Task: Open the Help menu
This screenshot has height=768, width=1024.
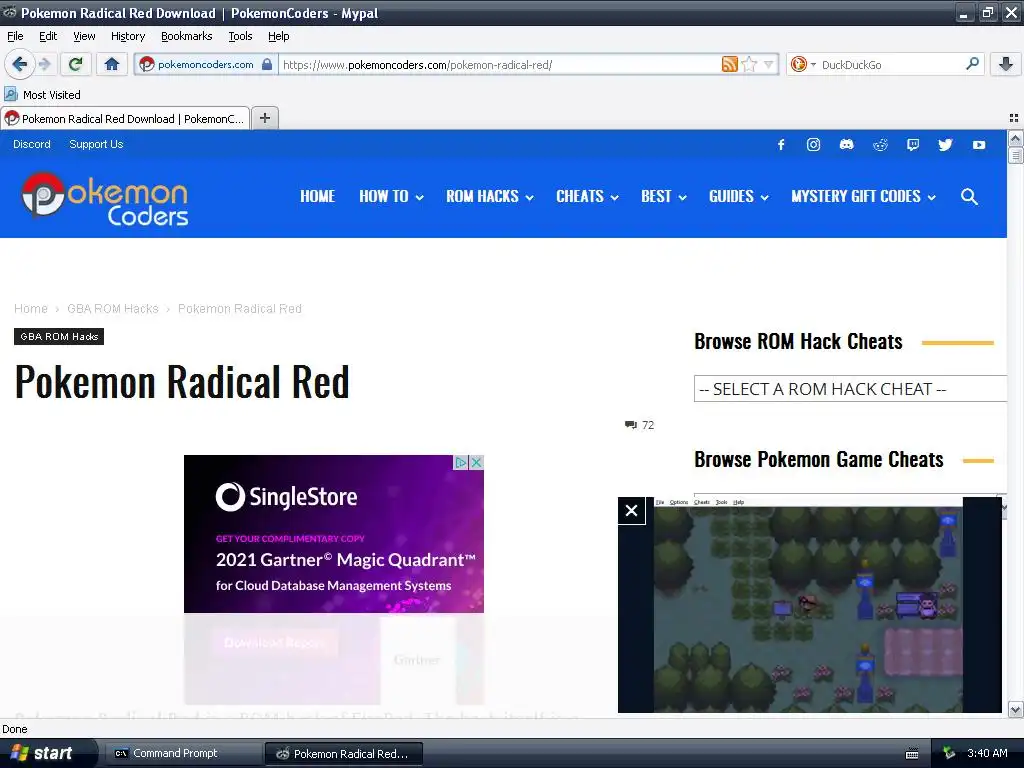Action: [x=278, y=36]
